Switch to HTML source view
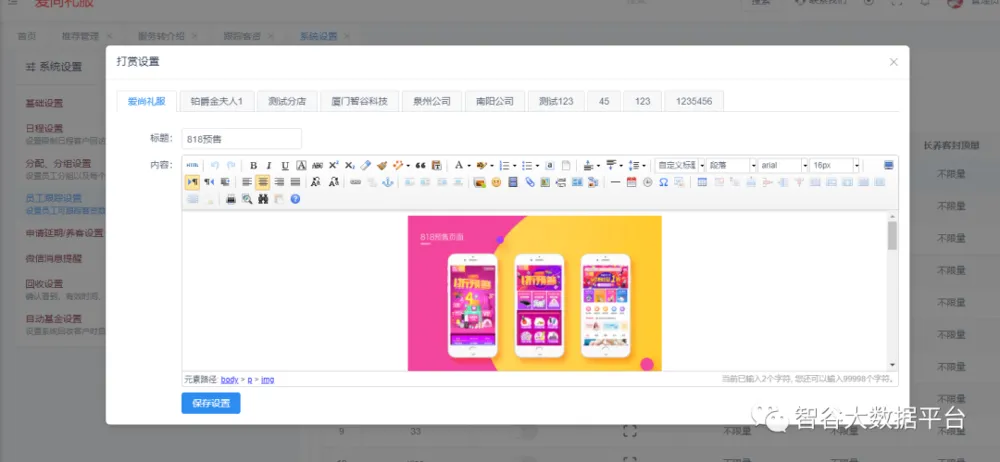This screenshot has height=462, width=1000. [192, 165]
